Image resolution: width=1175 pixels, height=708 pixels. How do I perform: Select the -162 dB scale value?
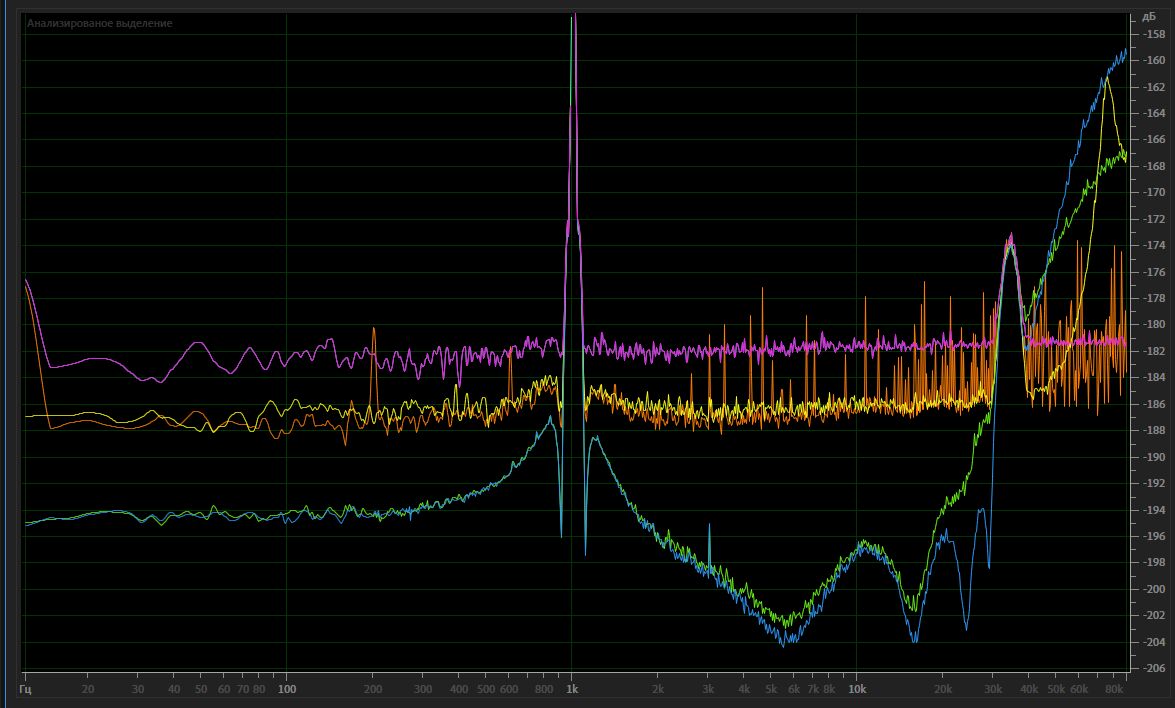(x=1153, y=87)
